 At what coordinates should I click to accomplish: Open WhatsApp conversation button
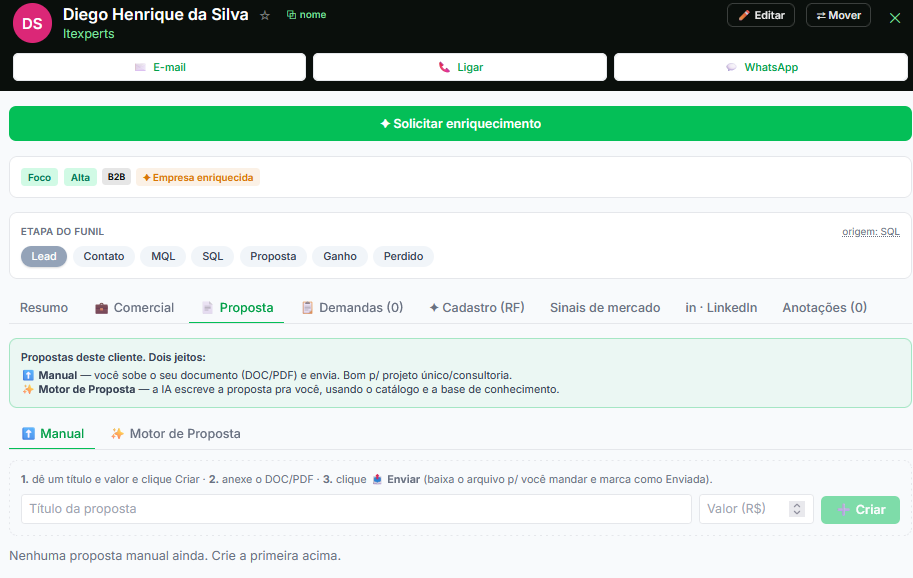pos(760,67)
